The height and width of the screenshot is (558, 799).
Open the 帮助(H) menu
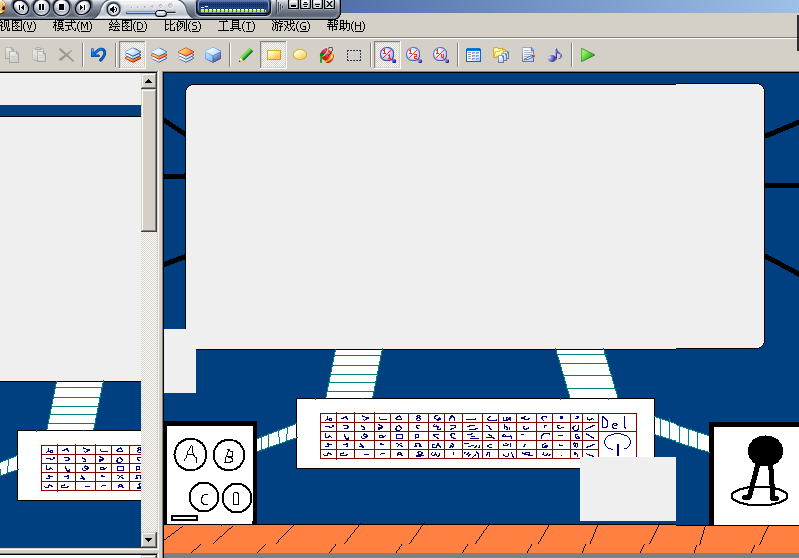346,25
